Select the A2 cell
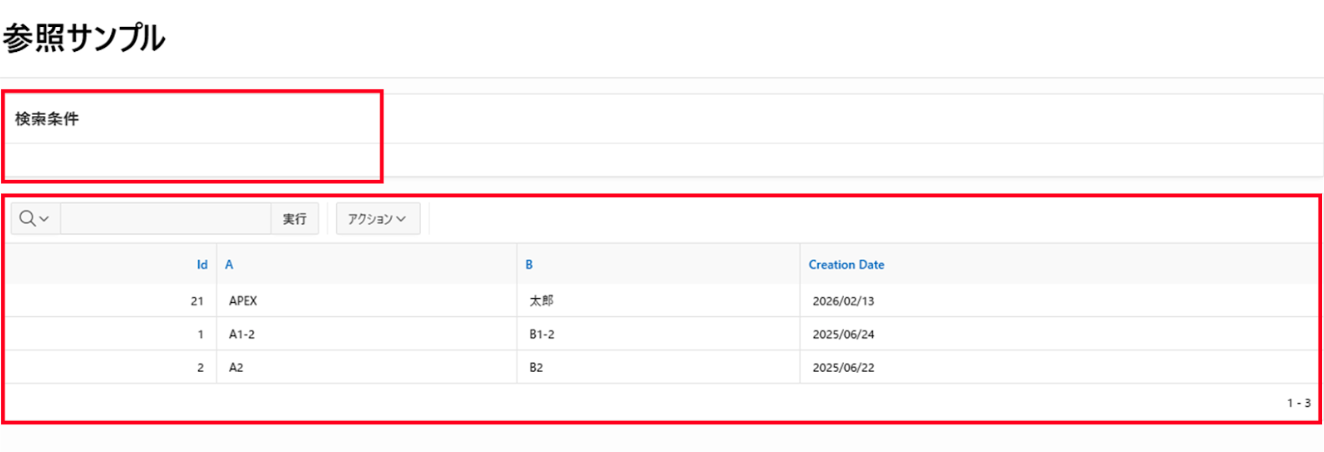The height and width of the screenshot is (452, 1324). 236,367
